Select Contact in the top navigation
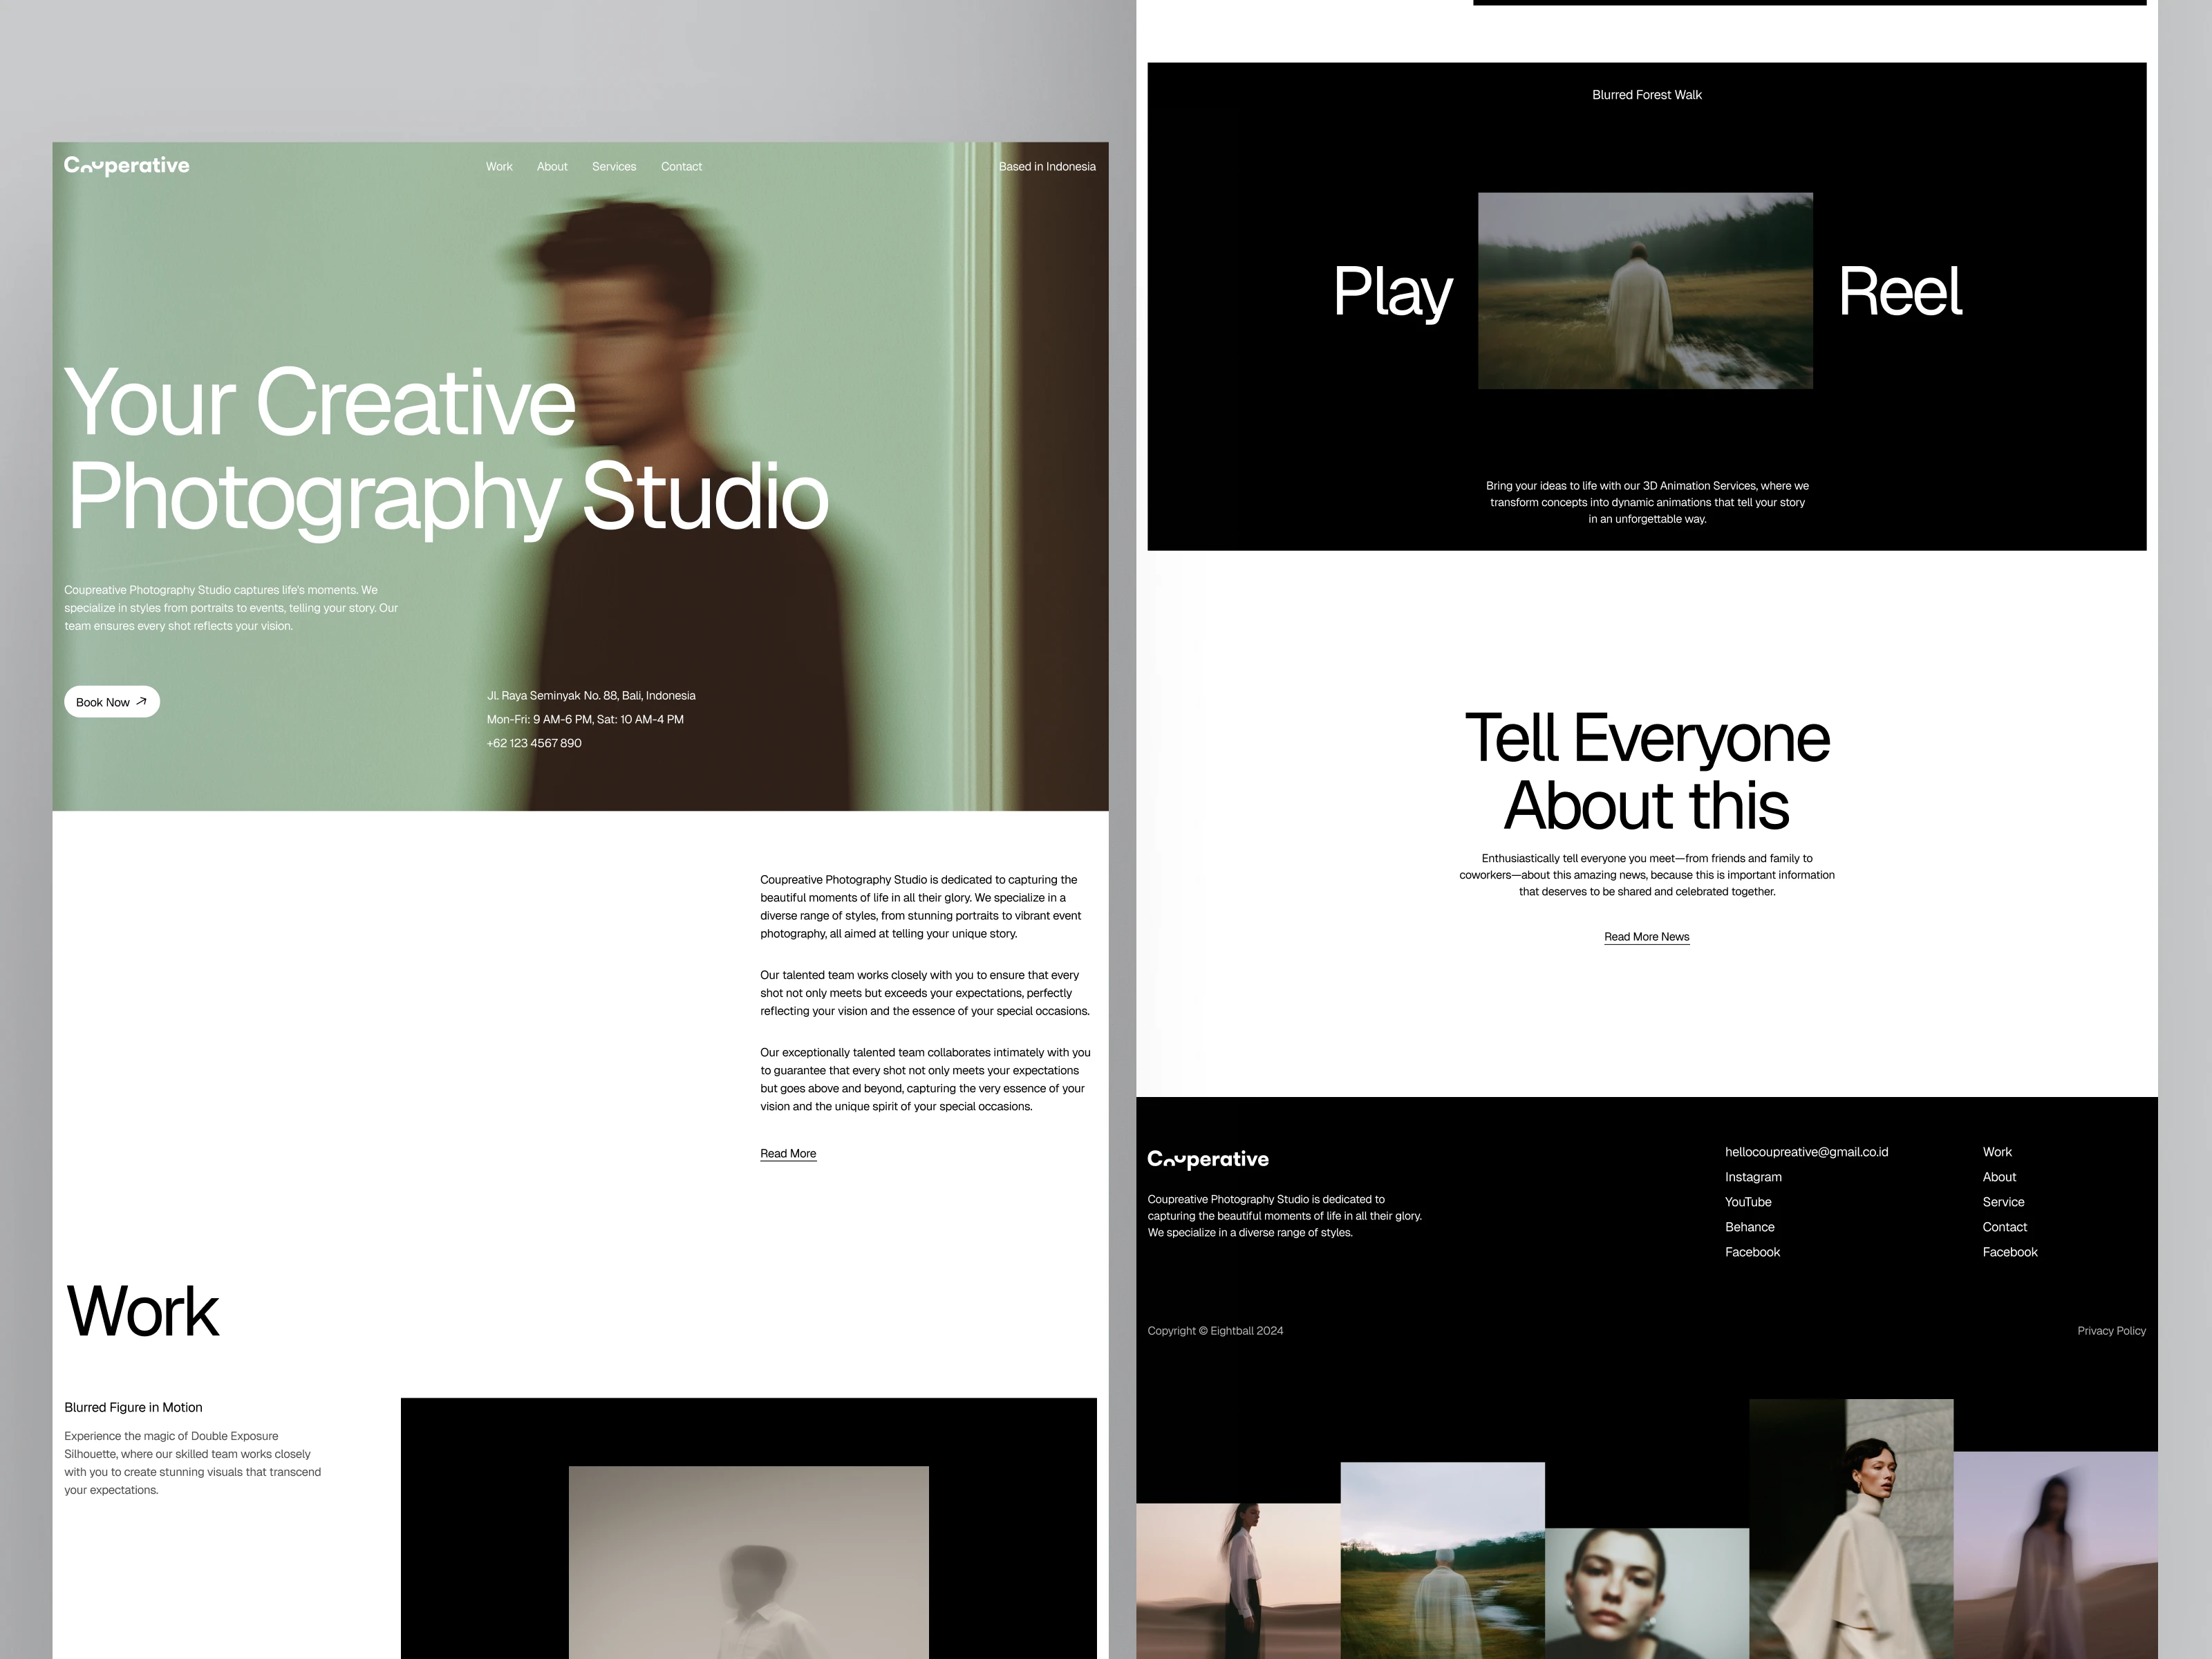2212x1659 pixels. pyautogui.click(x=681, y=167)
